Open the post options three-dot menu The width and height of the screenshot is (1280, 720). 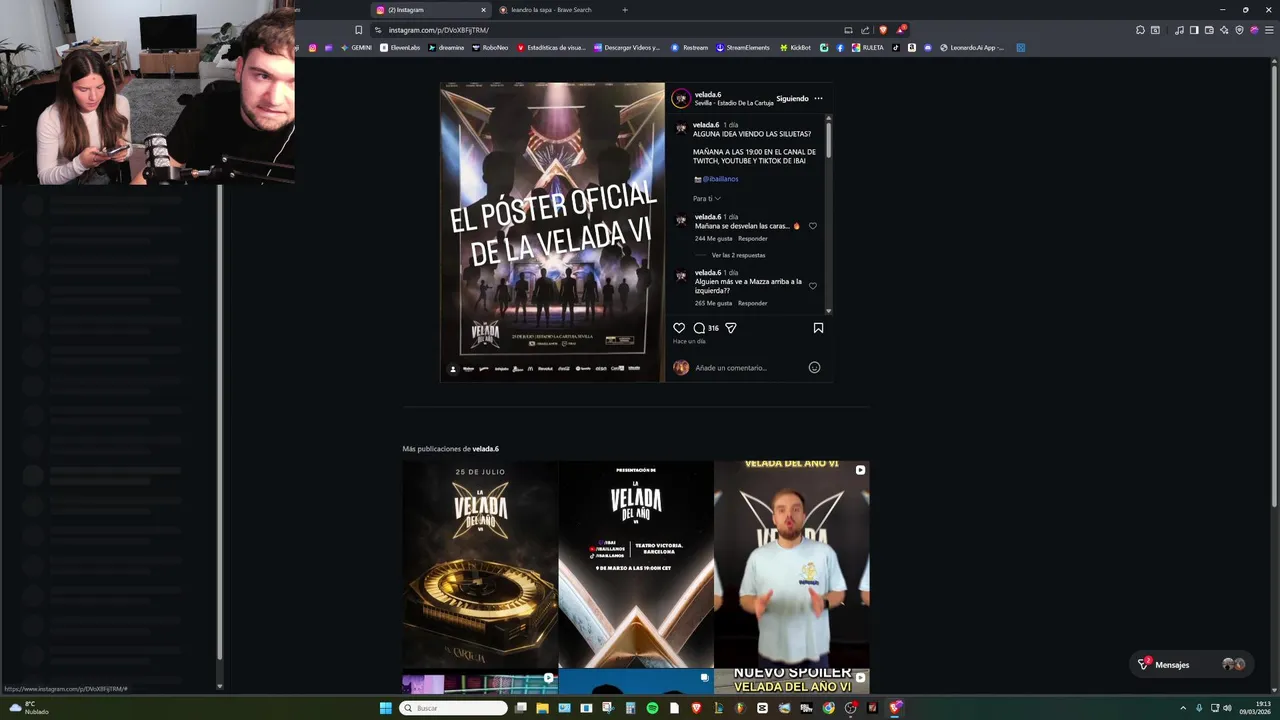click(818, 98)
